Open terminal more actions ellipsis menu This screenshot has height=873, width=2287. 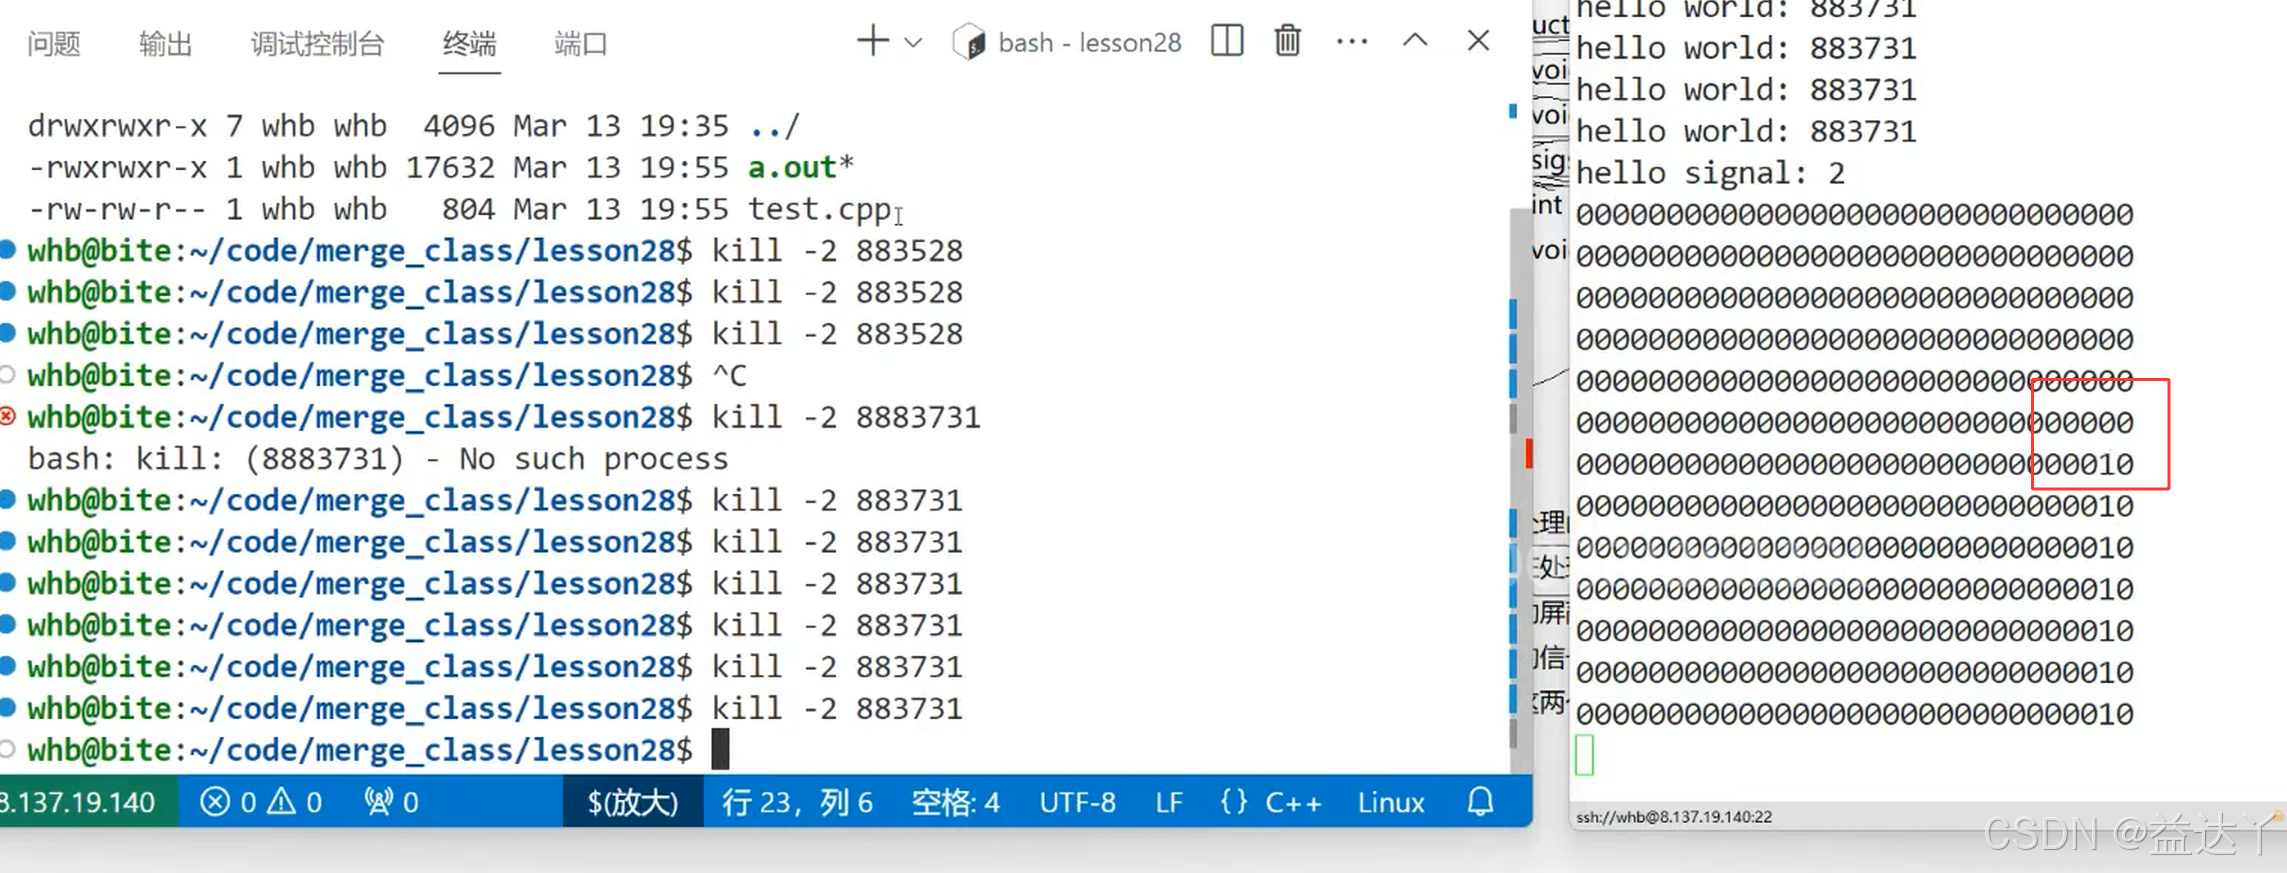click(x=1352, y=41)
